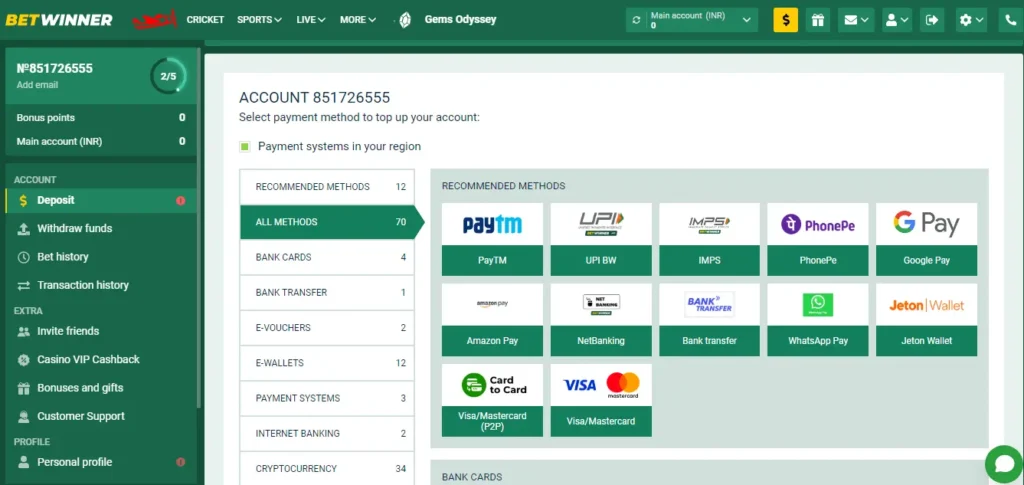Select the E-Vouchers category
1024x485 pixels.
[327, 328]
